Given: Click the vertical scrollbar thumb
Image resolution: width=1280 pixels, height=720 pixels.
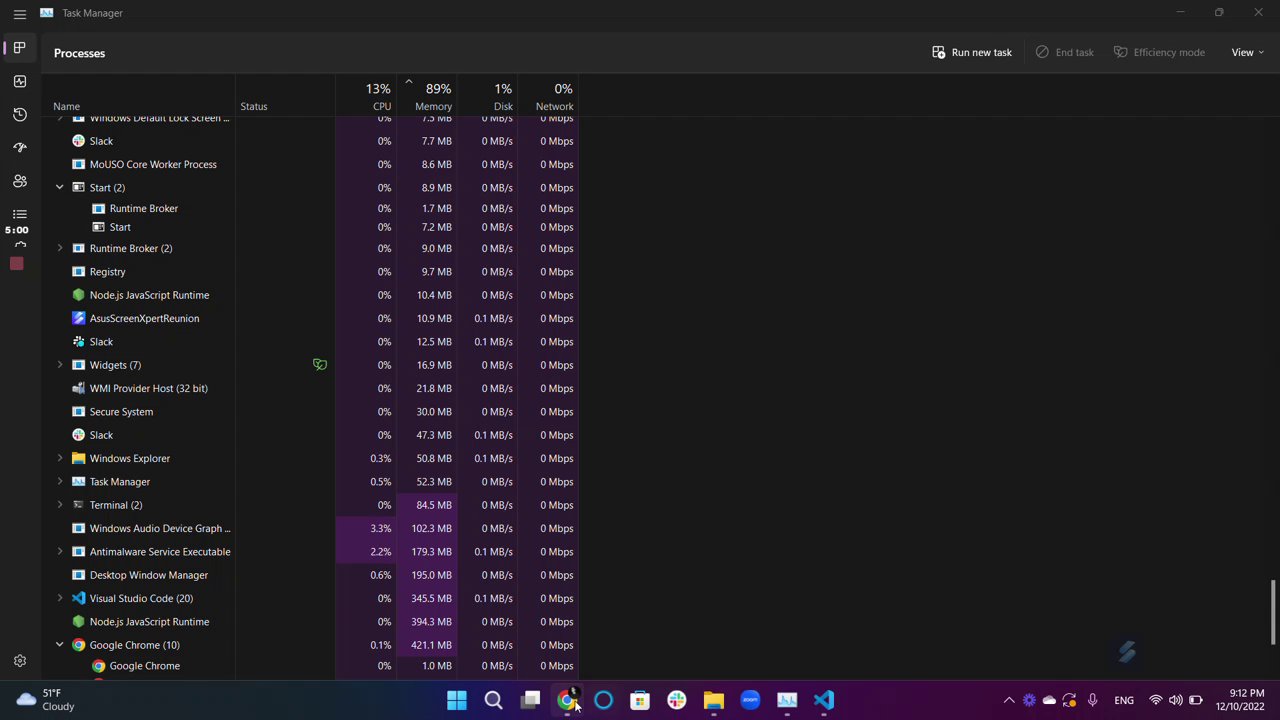Looking at the screenshot, I should coord(1273,612).
